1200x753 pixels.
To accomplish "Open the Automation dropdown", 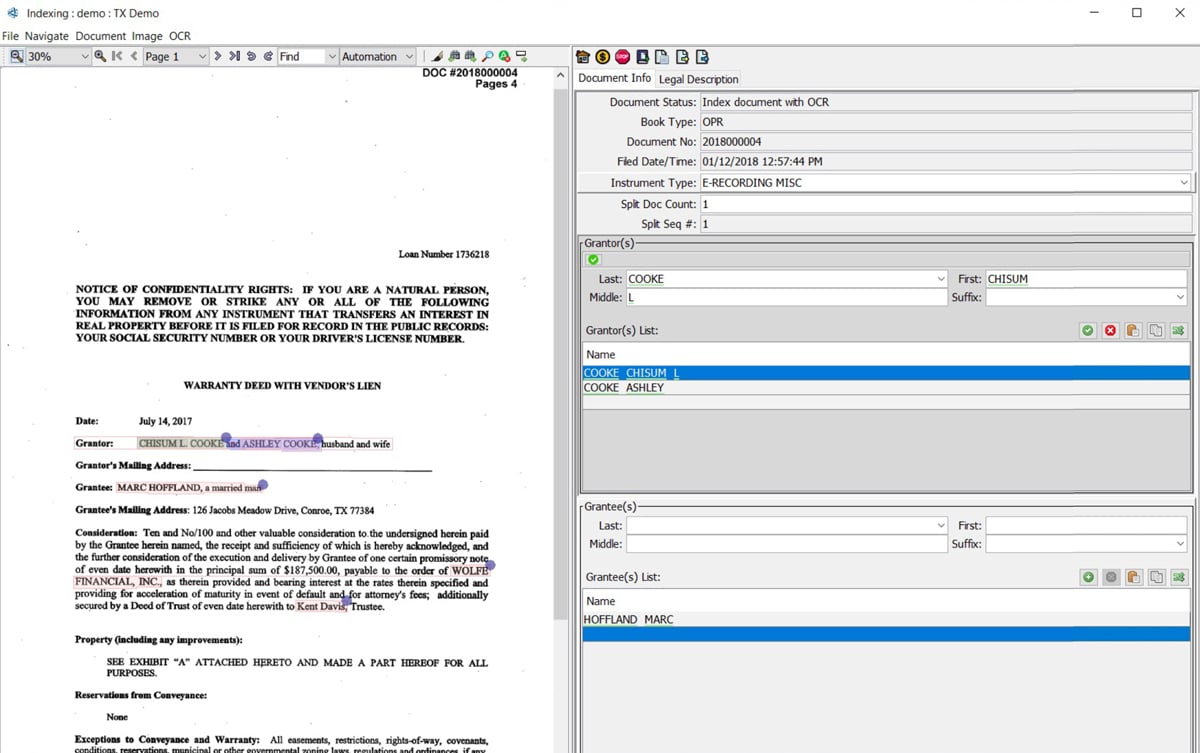I will pos(409,57).
